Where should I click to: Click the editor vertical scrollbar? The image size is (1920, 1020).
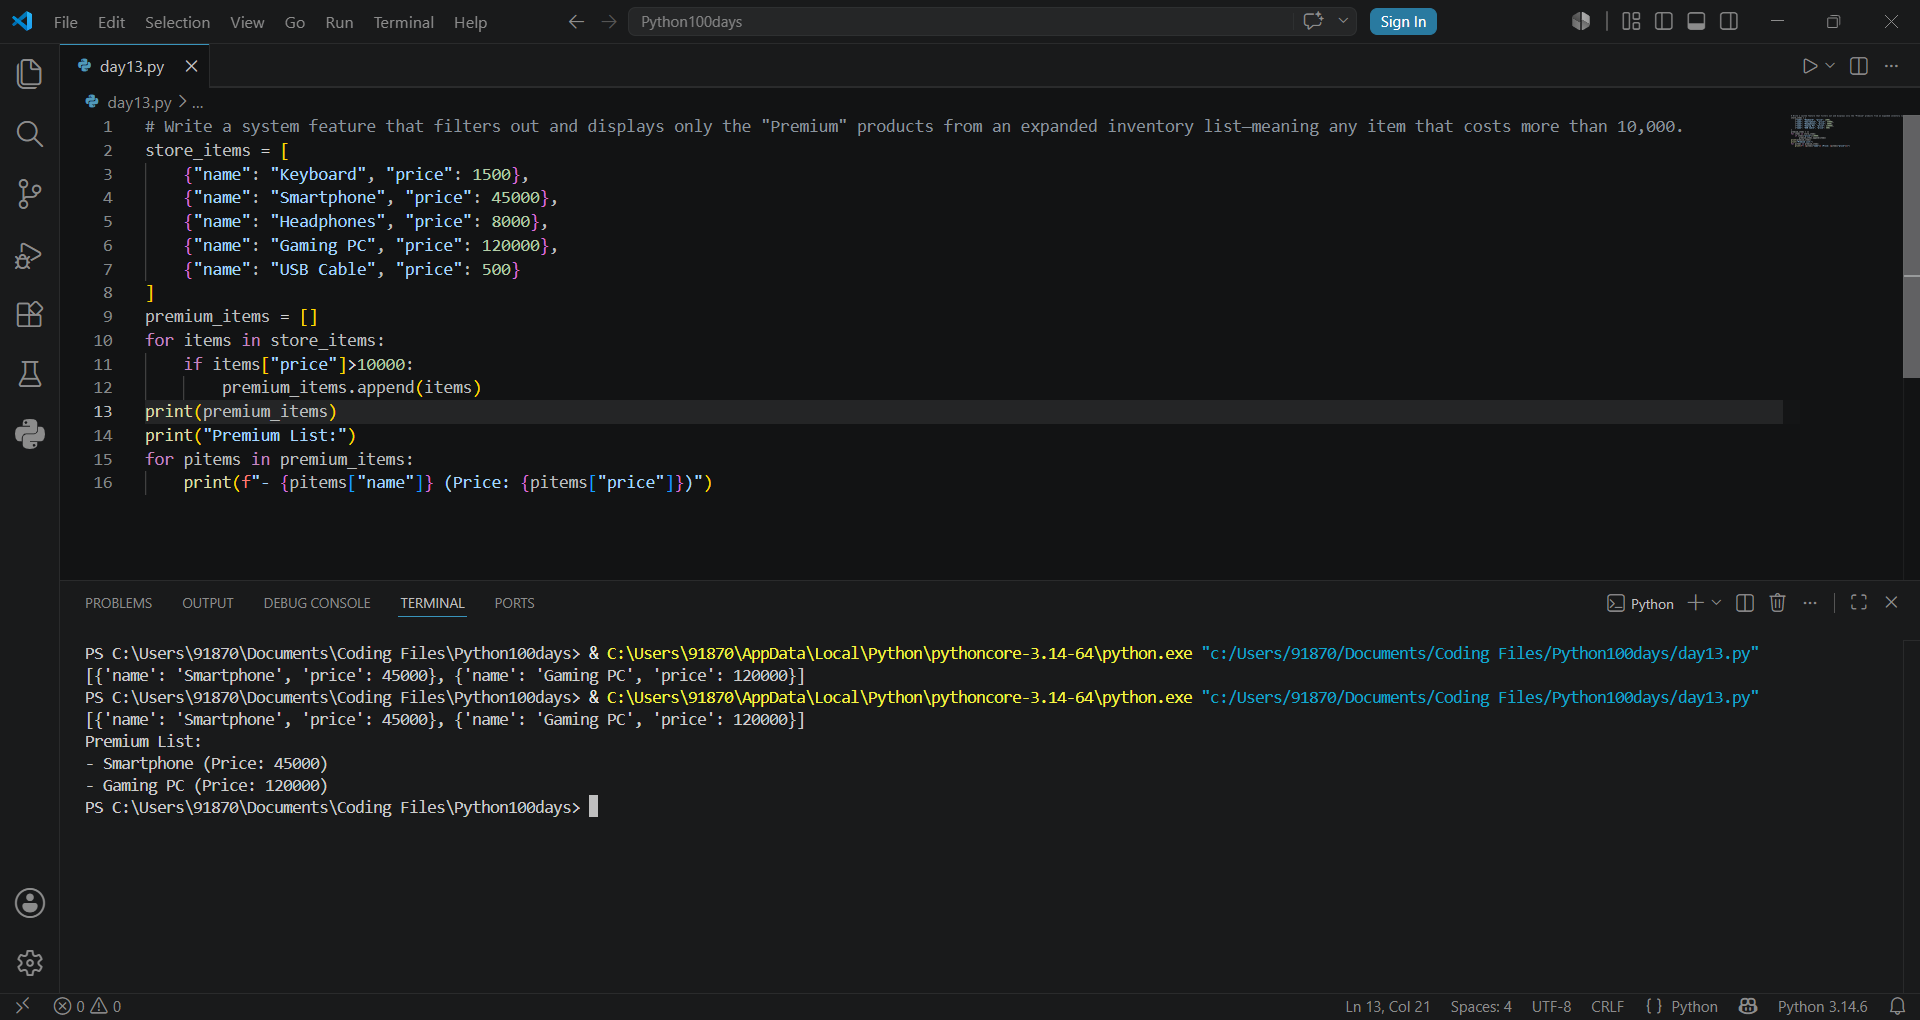[x=1911, y=245]
